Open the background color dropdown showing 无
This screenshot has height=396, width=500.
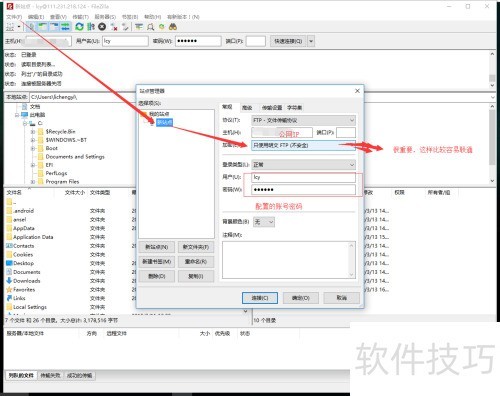point(264,222)
